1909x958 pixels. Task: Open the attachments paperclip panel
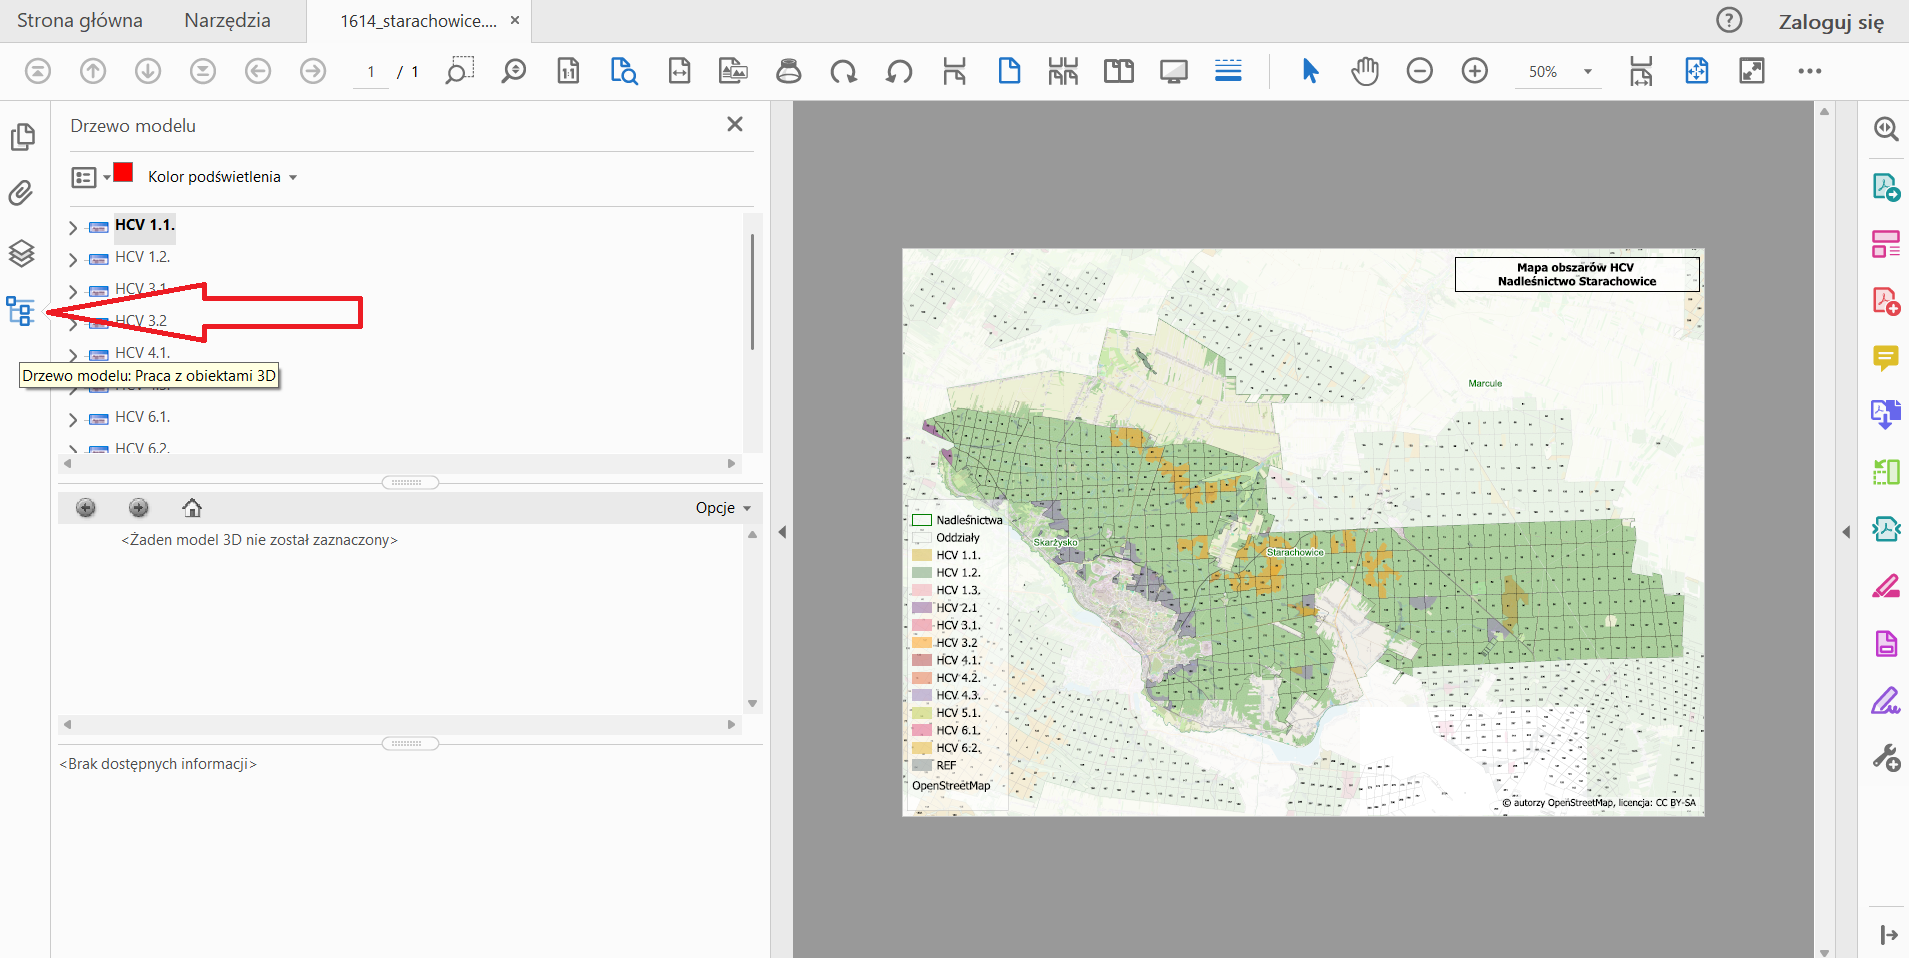(x=21, y=193)
